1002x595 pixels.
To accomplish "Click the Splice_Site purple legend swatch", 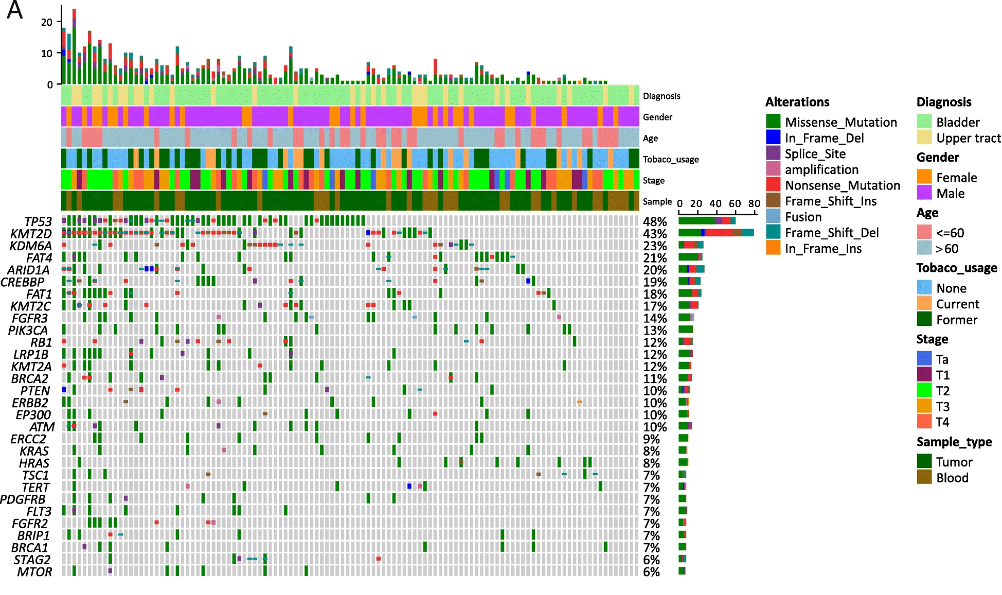I will 773,153.
